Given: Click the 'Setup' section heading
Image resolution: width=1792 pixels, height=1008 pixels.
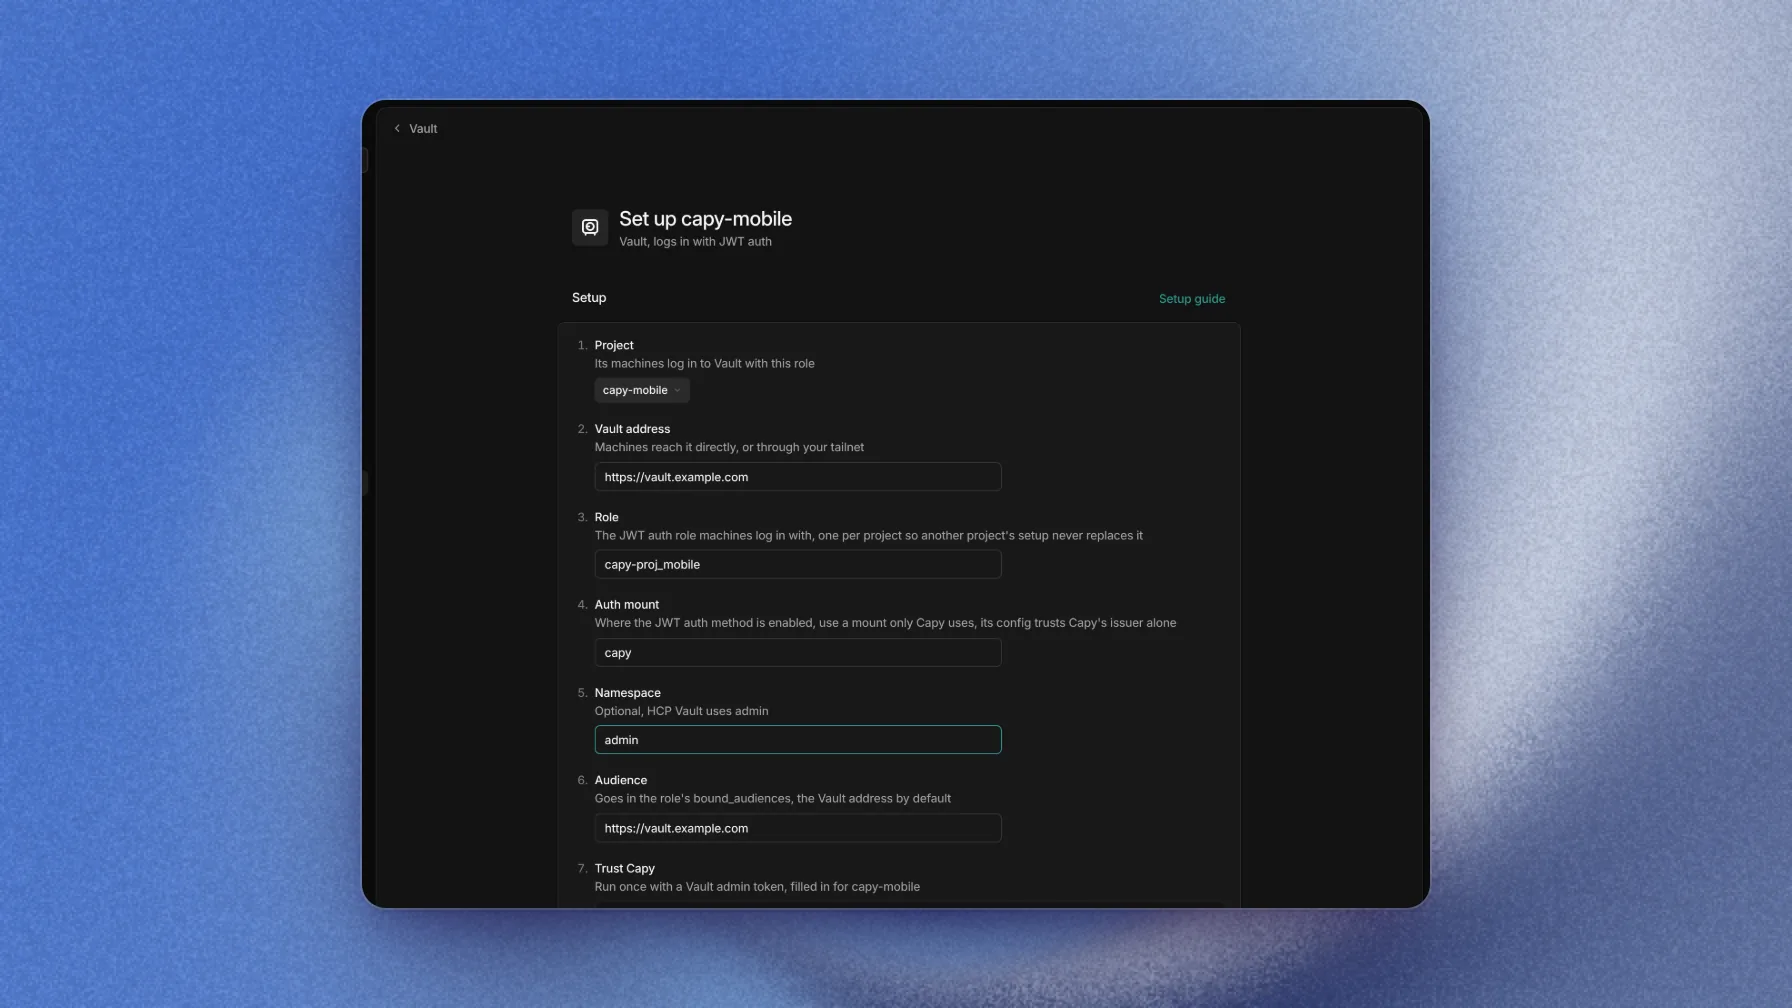Looking at the screenshot, I should click(589, 298).
